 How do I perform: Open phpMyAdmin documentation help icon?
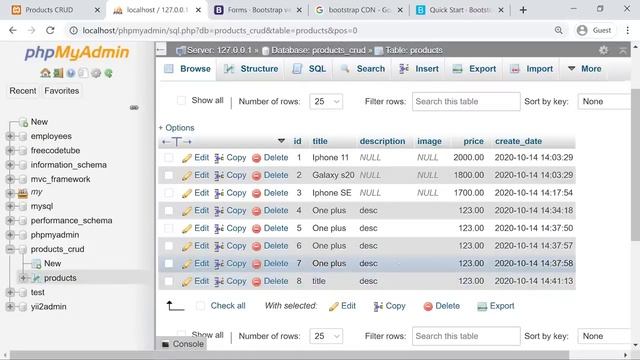(71, 73)
